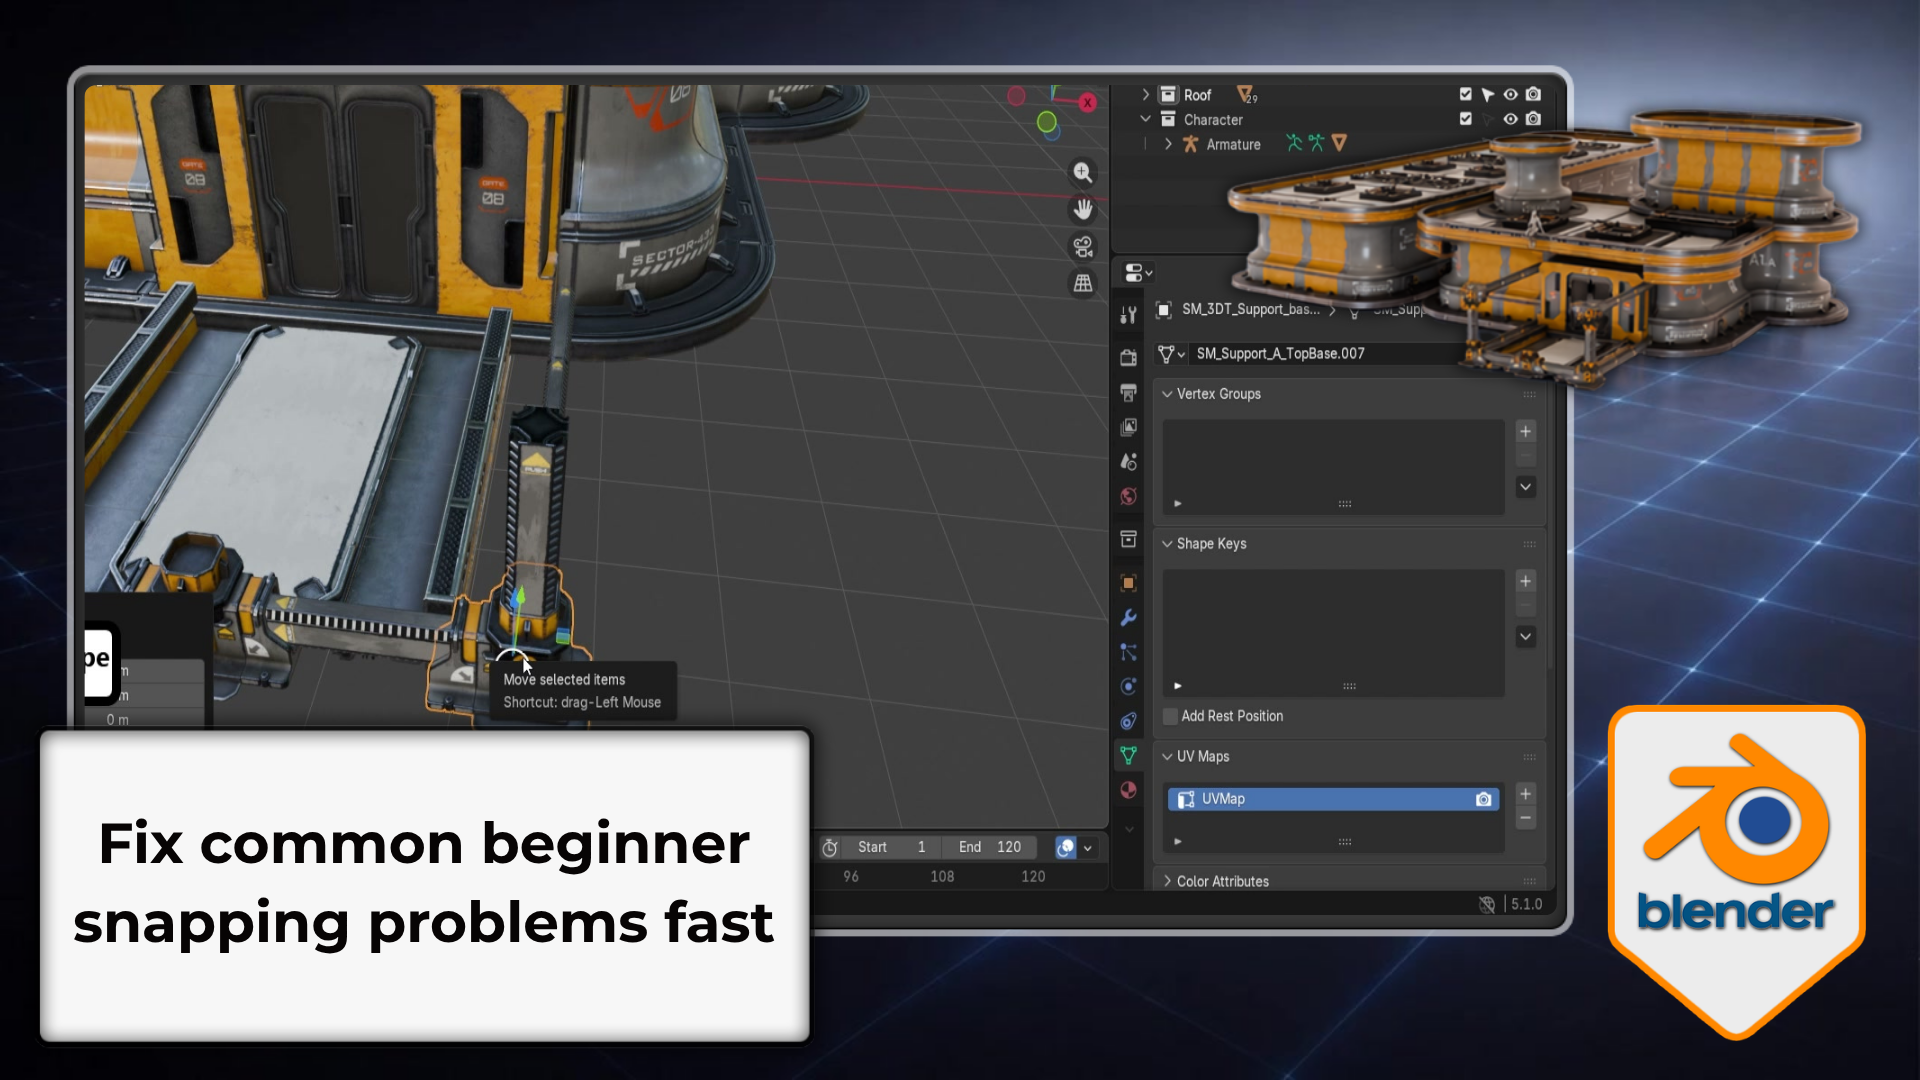Open the Output properties tab (printer icon)
This screenshot has width=1920, height=1080.
[x=1129, y=392]
